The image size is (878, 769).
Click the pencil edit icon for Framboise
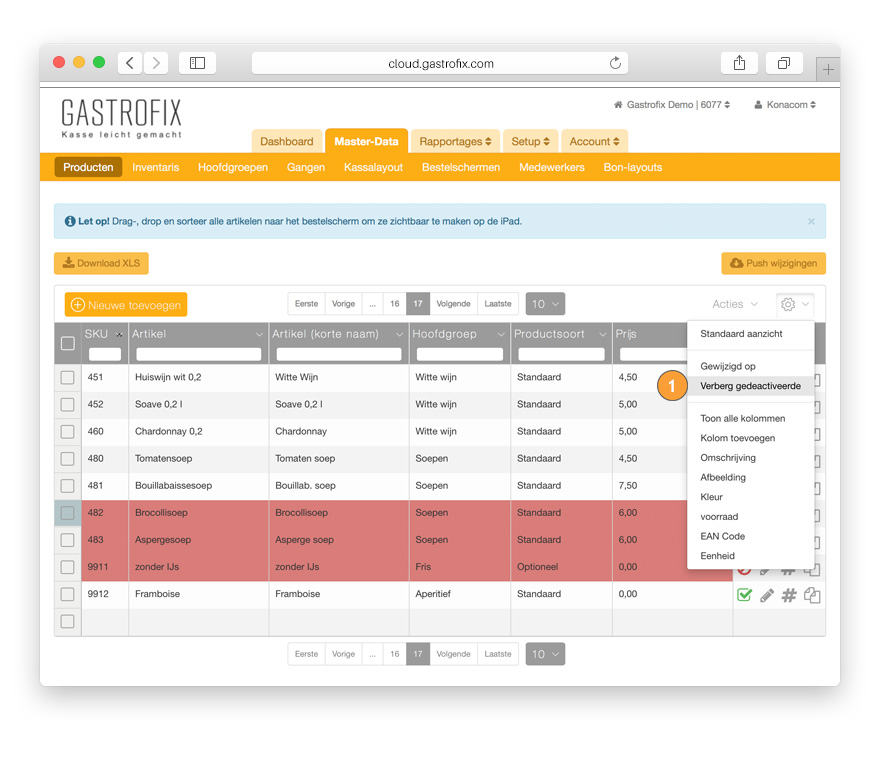tap(767, 595)
